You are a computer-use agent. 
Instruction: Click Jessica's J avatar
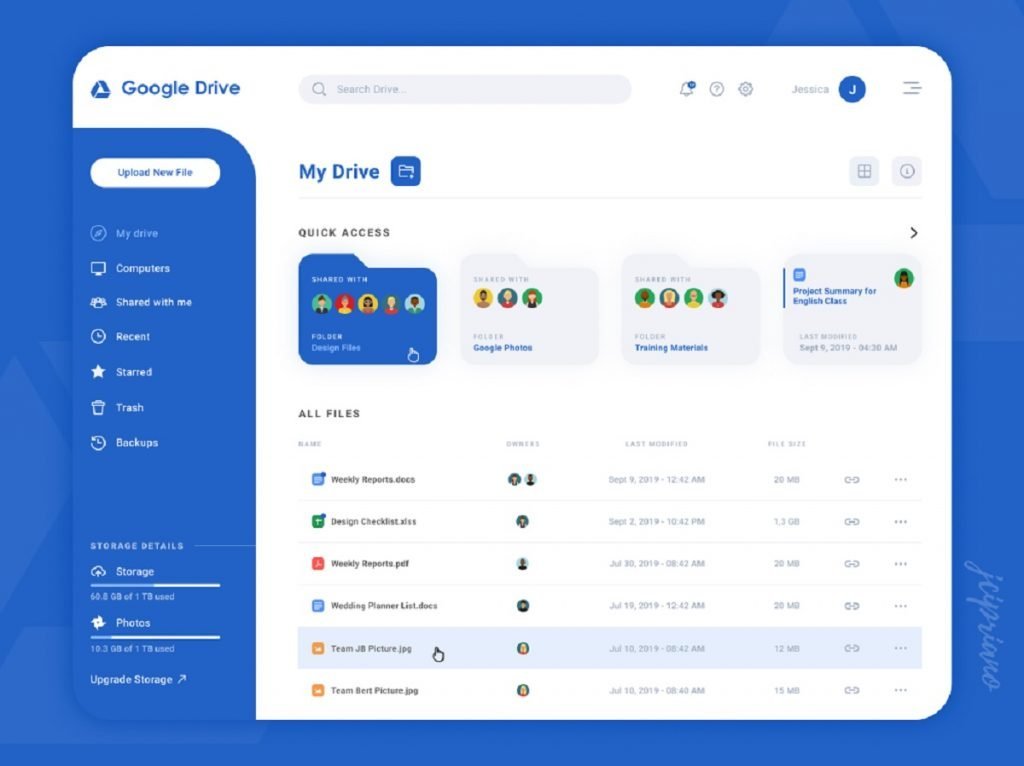point(852,89)
